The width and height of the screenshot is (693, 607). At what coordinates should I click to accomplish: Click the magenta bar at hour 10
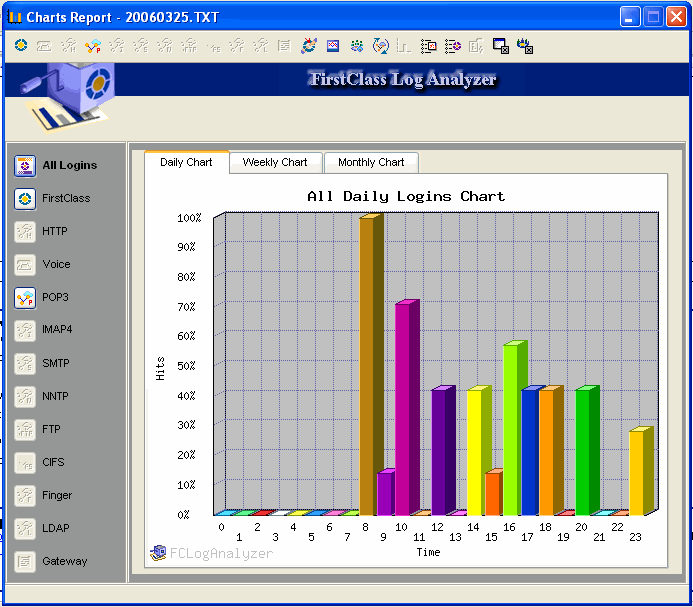coord(403,408)
